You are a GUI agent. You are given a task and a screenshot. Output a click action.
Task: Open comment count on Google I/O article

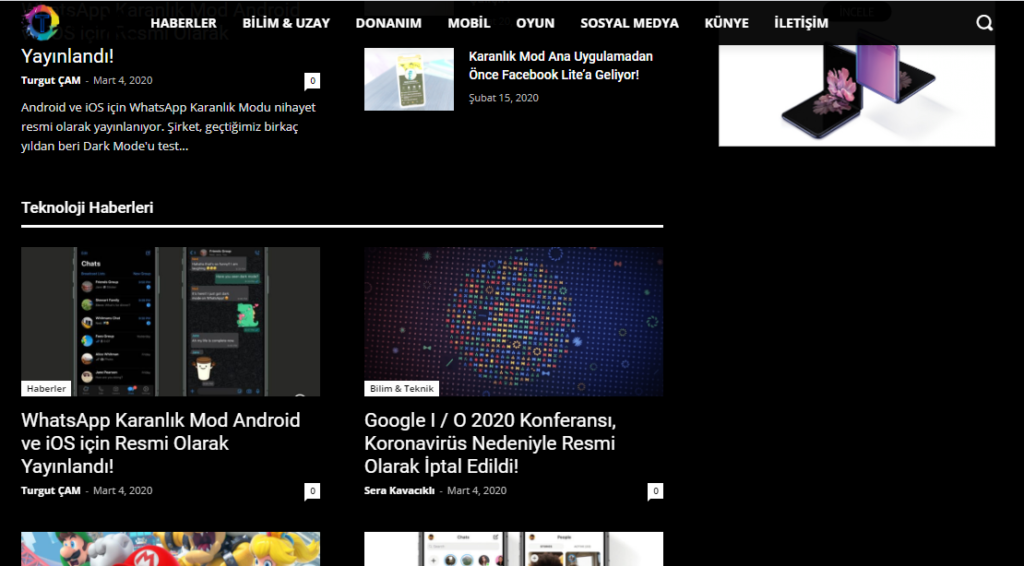(655, 492)
